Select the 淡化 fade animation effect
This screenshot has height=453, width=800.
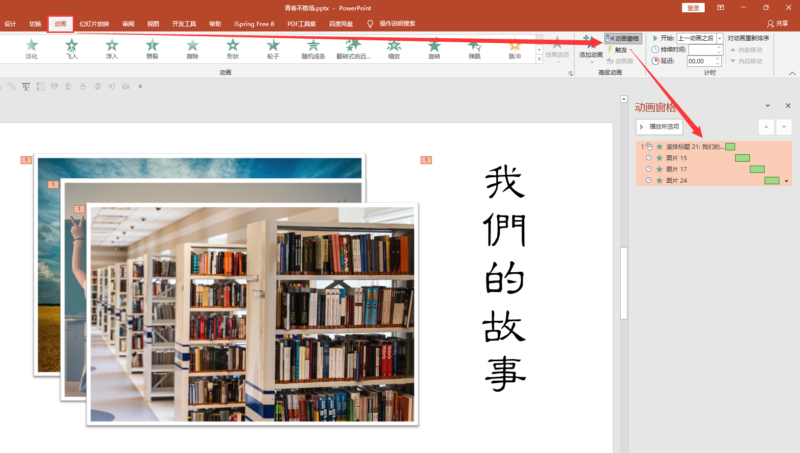point(31,47)
